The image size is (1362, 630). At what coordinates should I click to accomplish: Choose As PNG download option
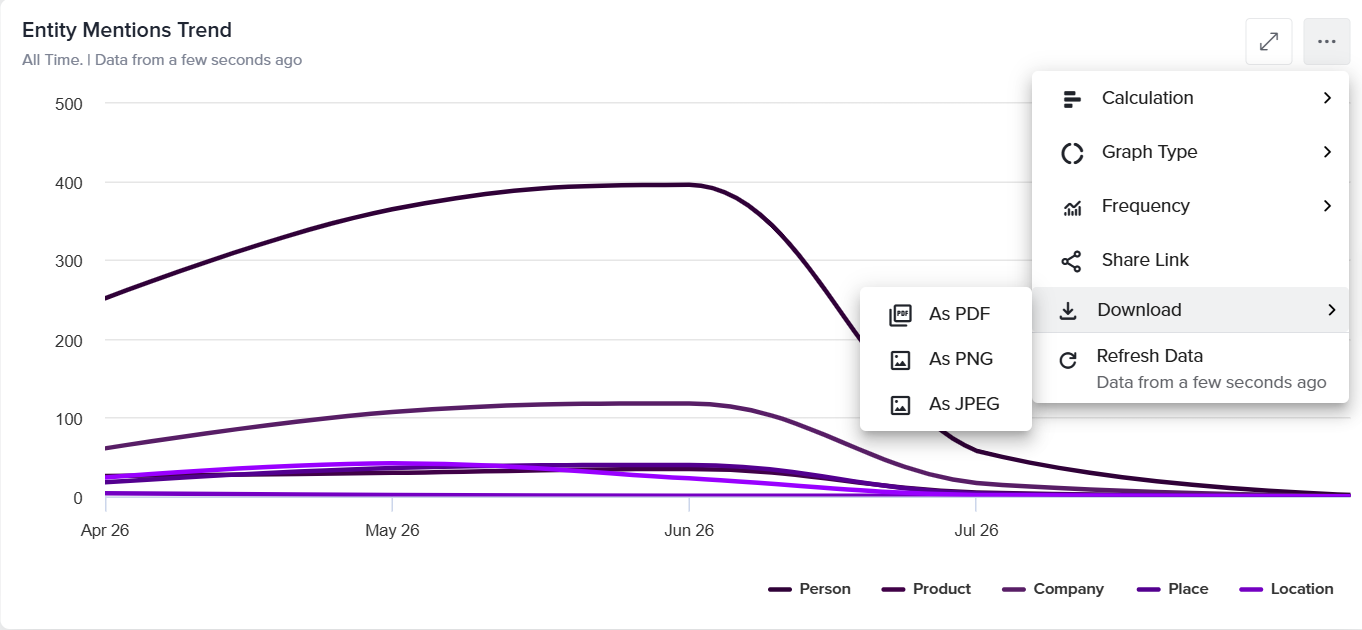(x=945, y=359)
